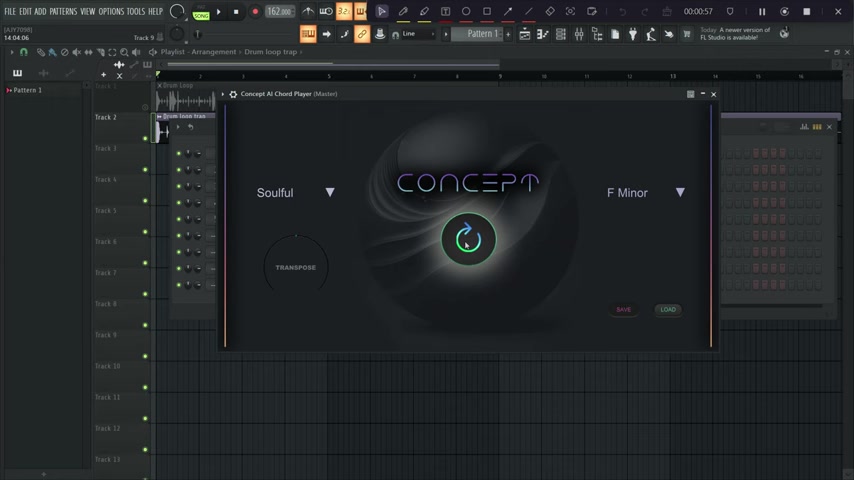
Task: Select the playlist Zoom tool
Action: 124,52
